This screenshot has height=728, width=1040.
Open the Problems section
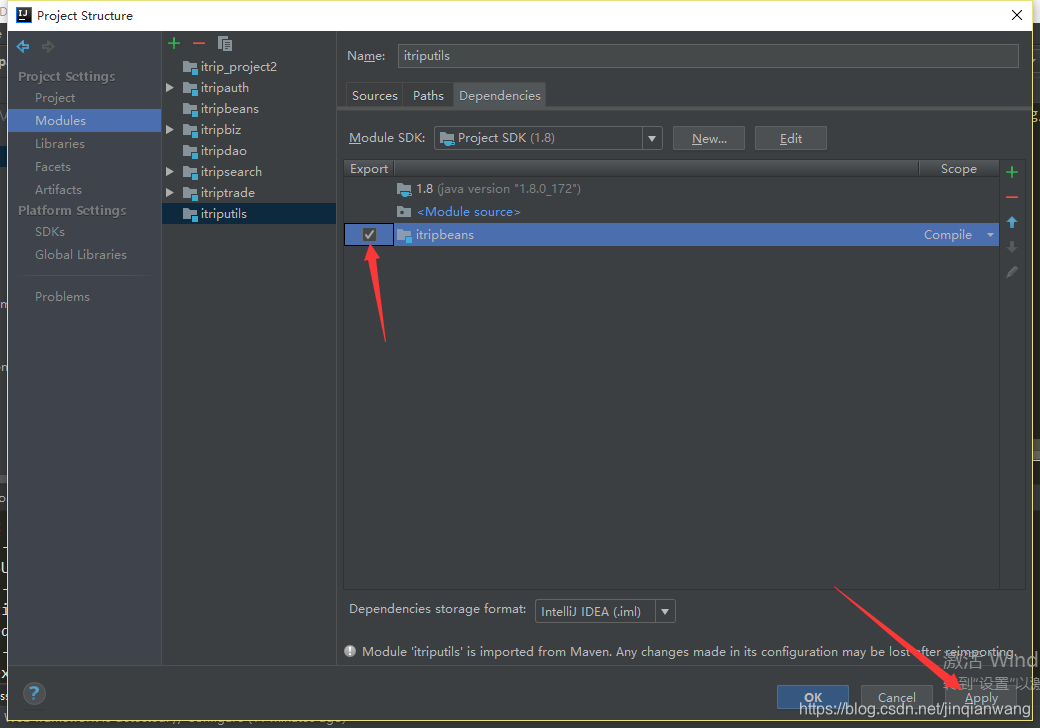(x=62, y=297)
